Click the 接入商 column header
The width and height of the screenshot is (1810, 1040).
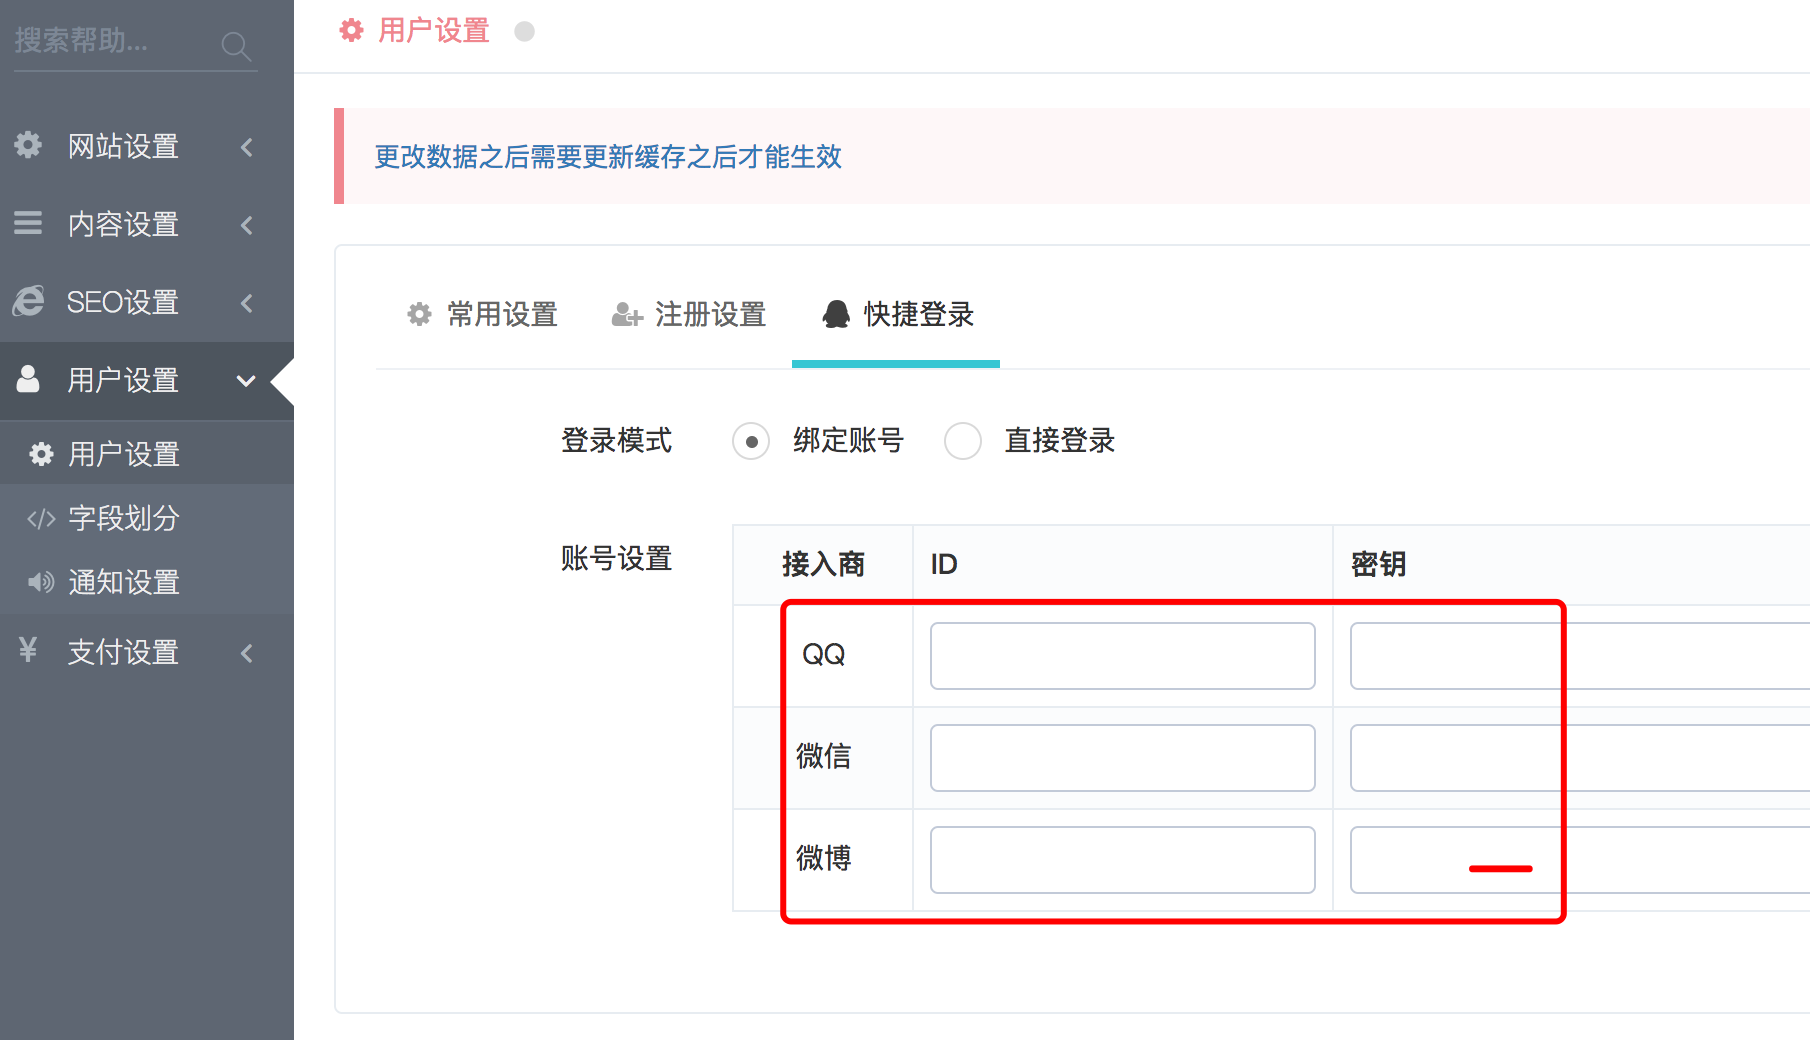click(823, 564)
